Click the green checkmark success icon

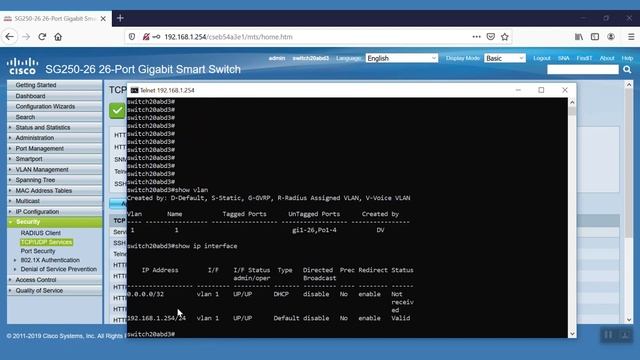coord(117,111)
